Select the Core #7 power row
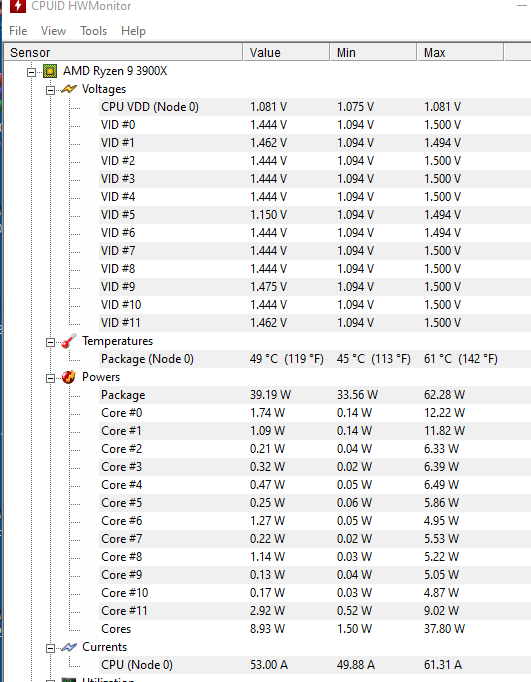531x682 pixels. pyautogui.click(x=315, y=539)
